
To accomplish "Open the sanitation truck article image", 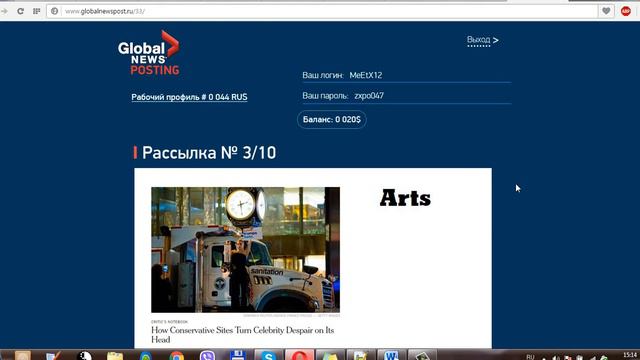I will (245, 250).
